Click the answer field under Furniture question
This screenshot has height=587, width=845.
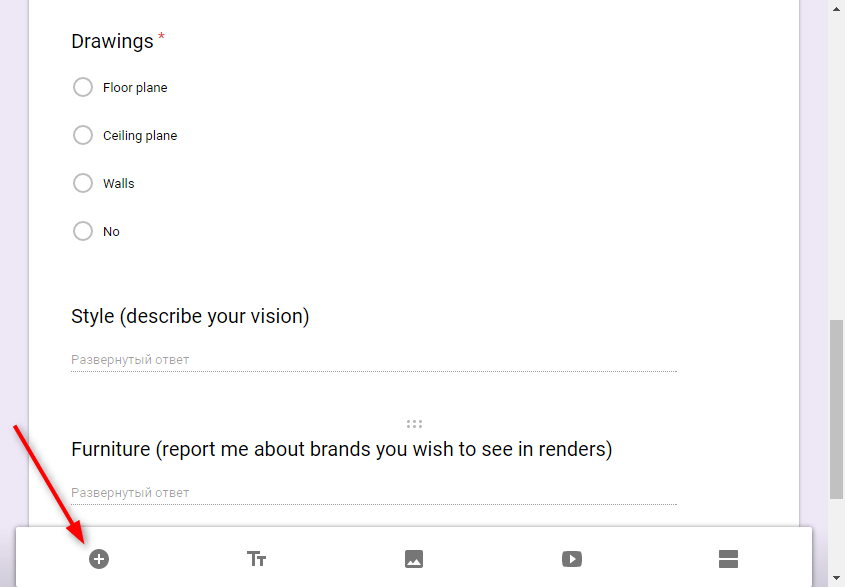(373, 492)
